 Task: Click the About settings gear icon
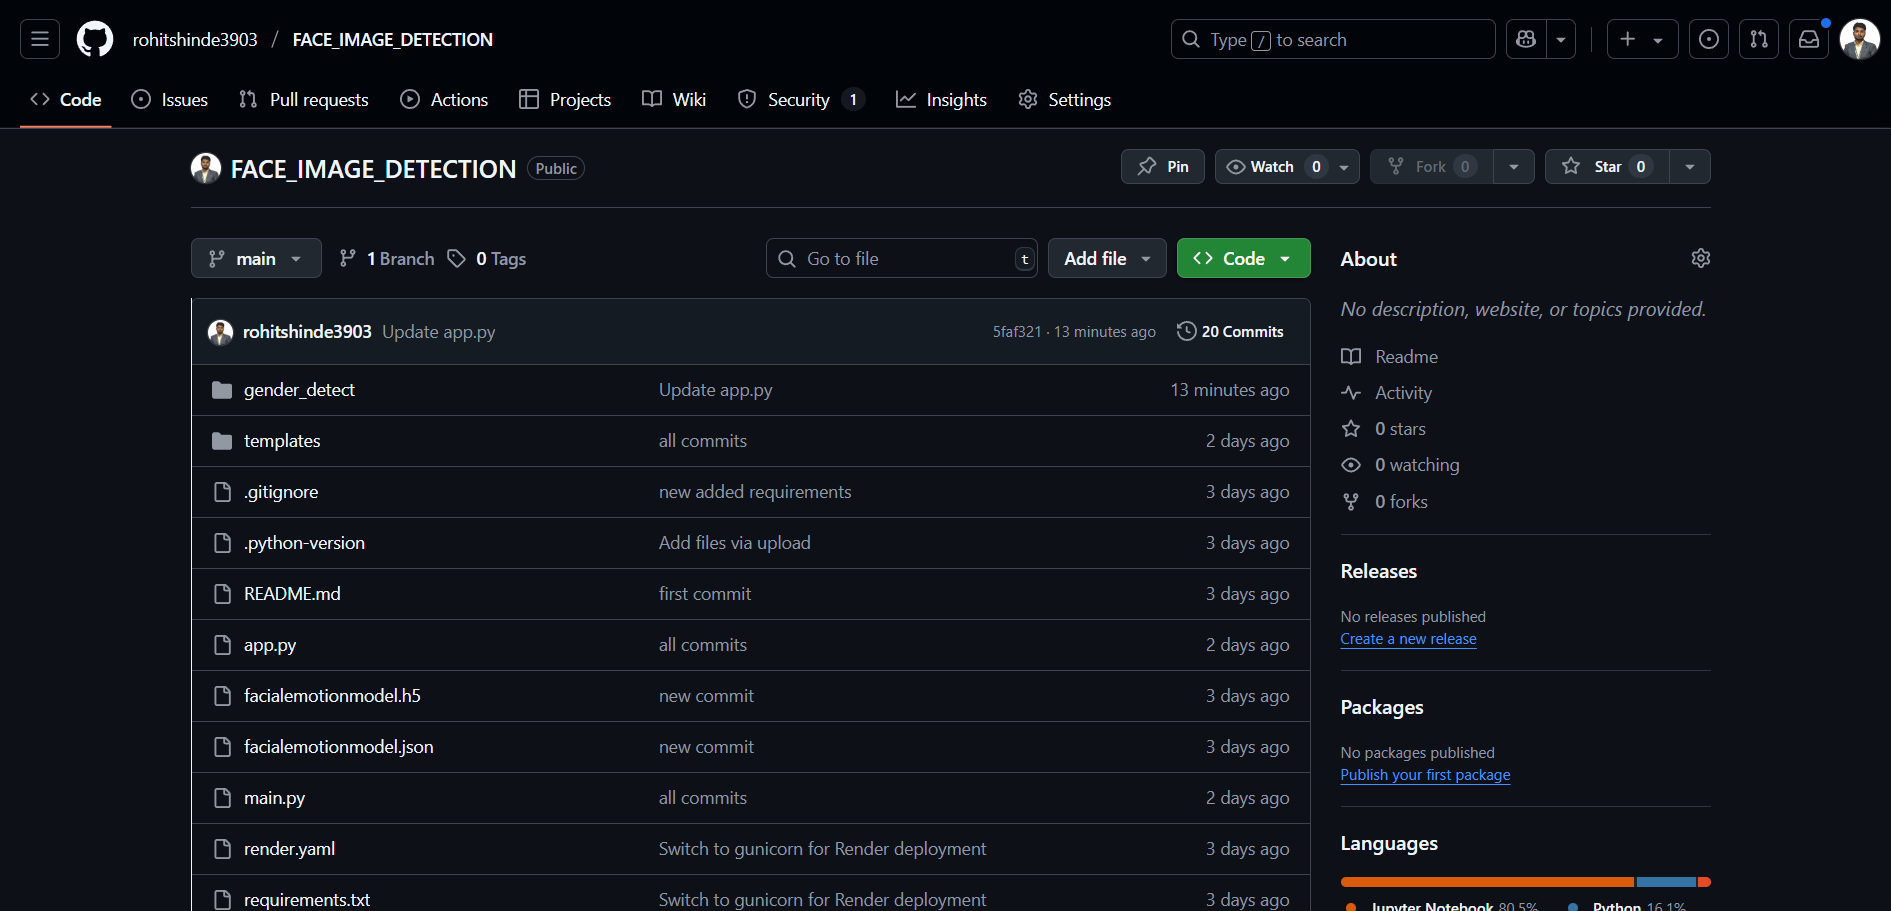(x=1700, y=258)
